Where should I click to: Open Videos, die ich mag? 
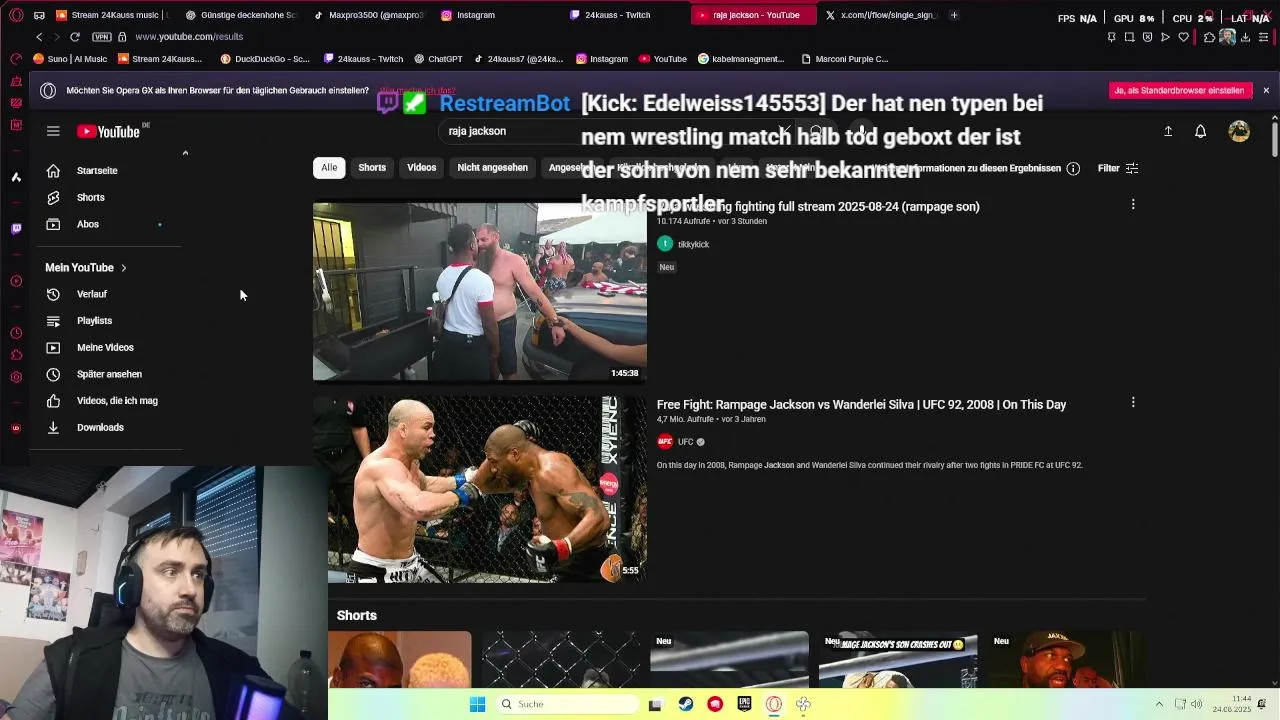[108, 401]
